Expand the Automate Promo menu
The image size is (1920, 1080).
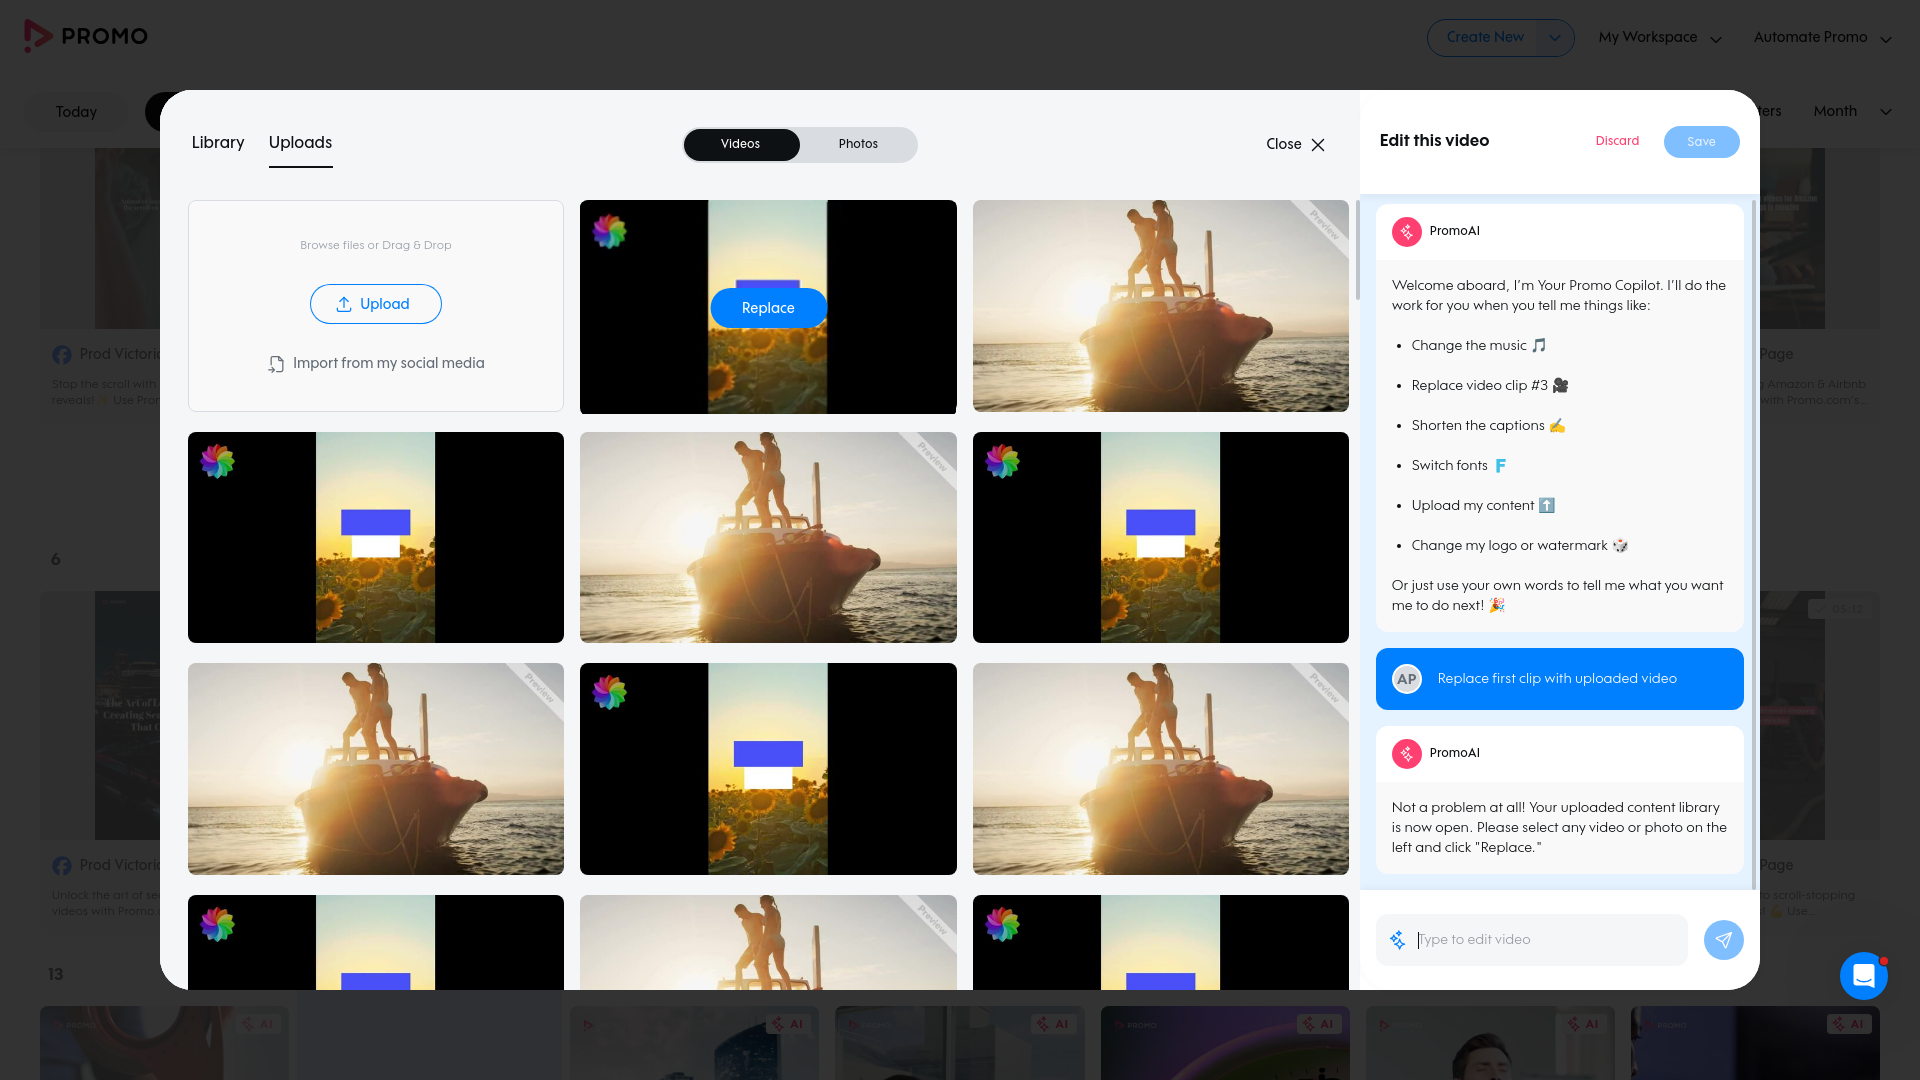coord(1822,38)
